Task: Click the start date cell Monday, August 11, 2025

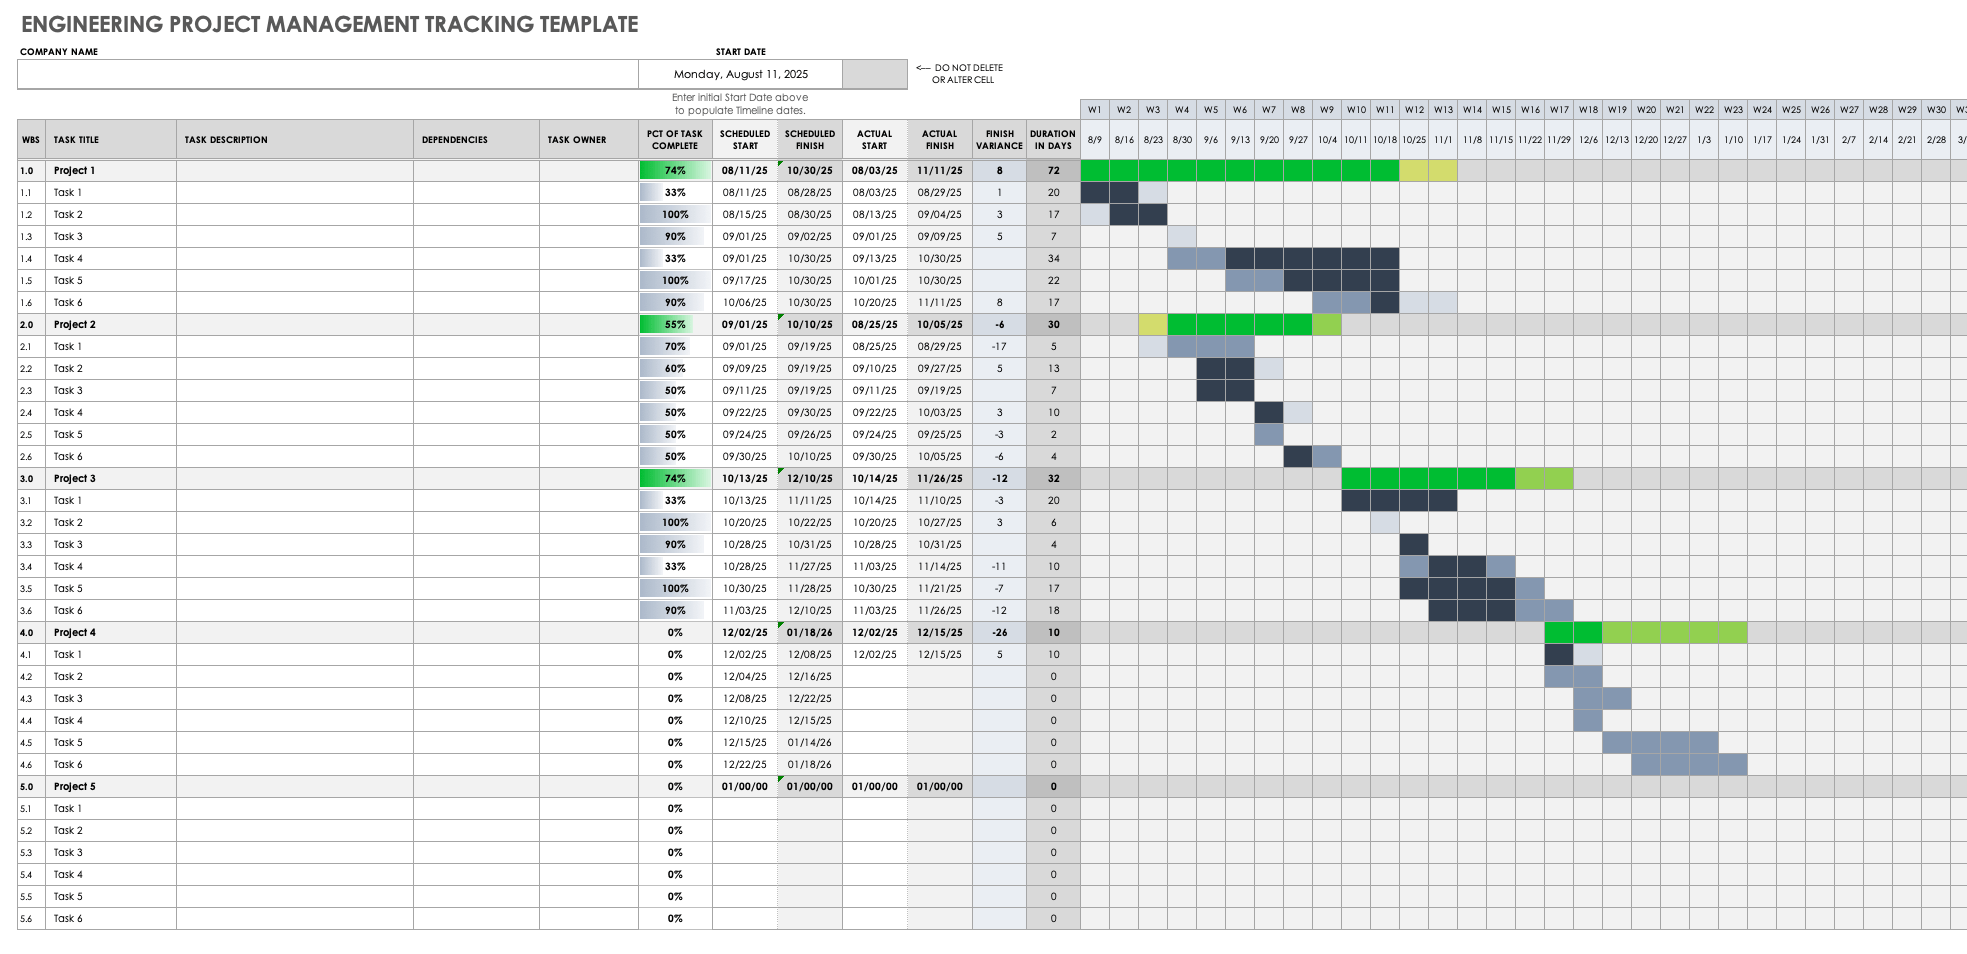Action: click(x=740, y=74)
